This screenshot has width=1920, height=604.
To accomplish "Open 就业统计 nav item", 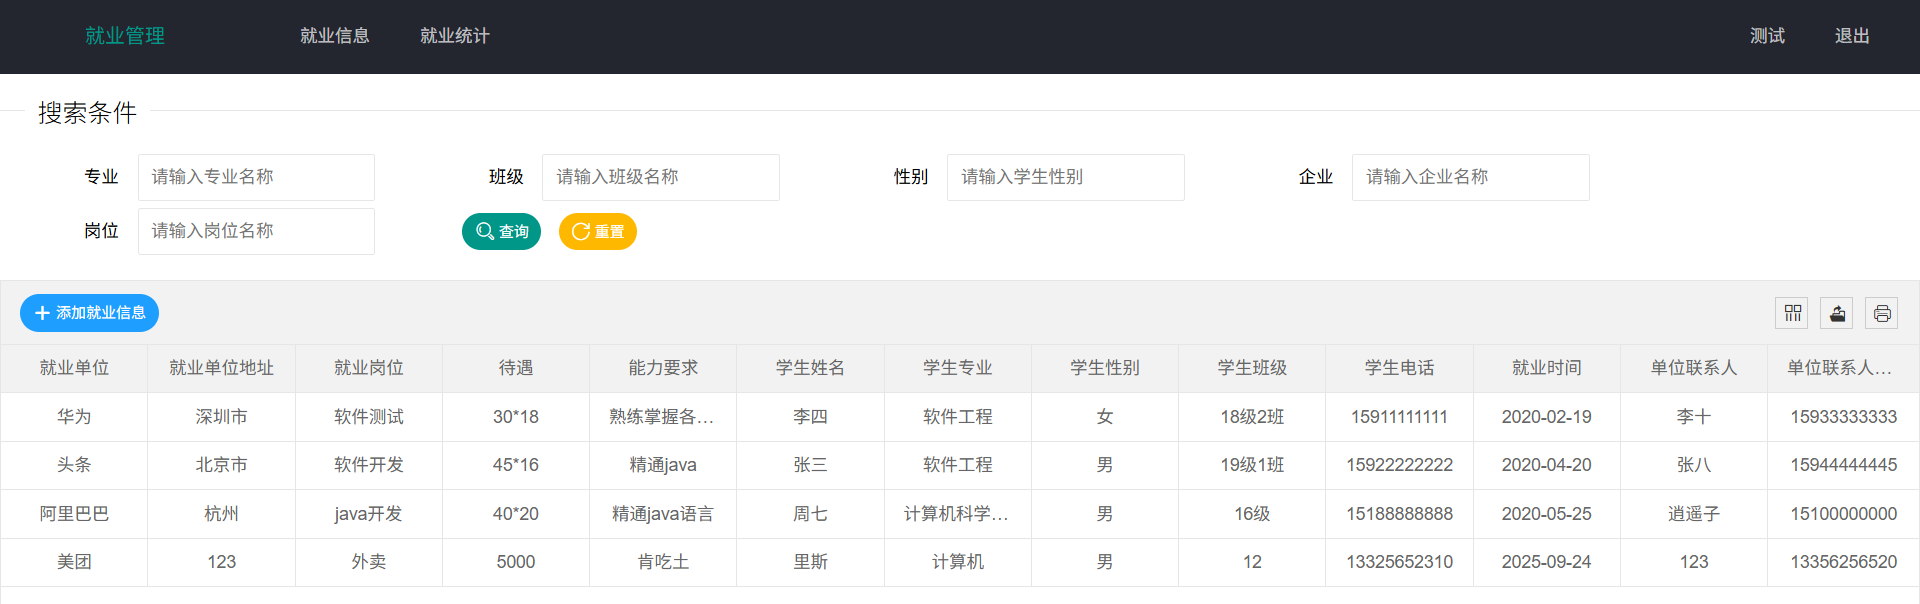I will pyautogui.click(x=455, y=36).
